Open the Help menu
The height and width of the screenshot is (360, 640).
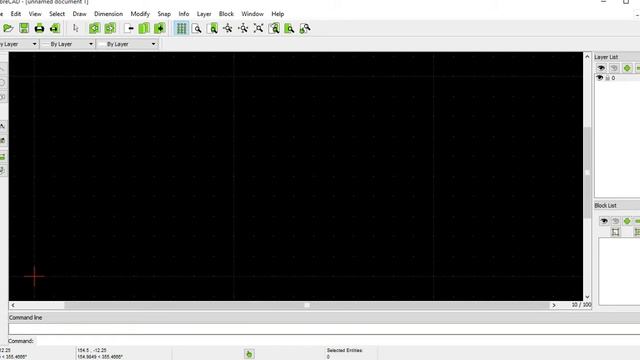[278, 14]
